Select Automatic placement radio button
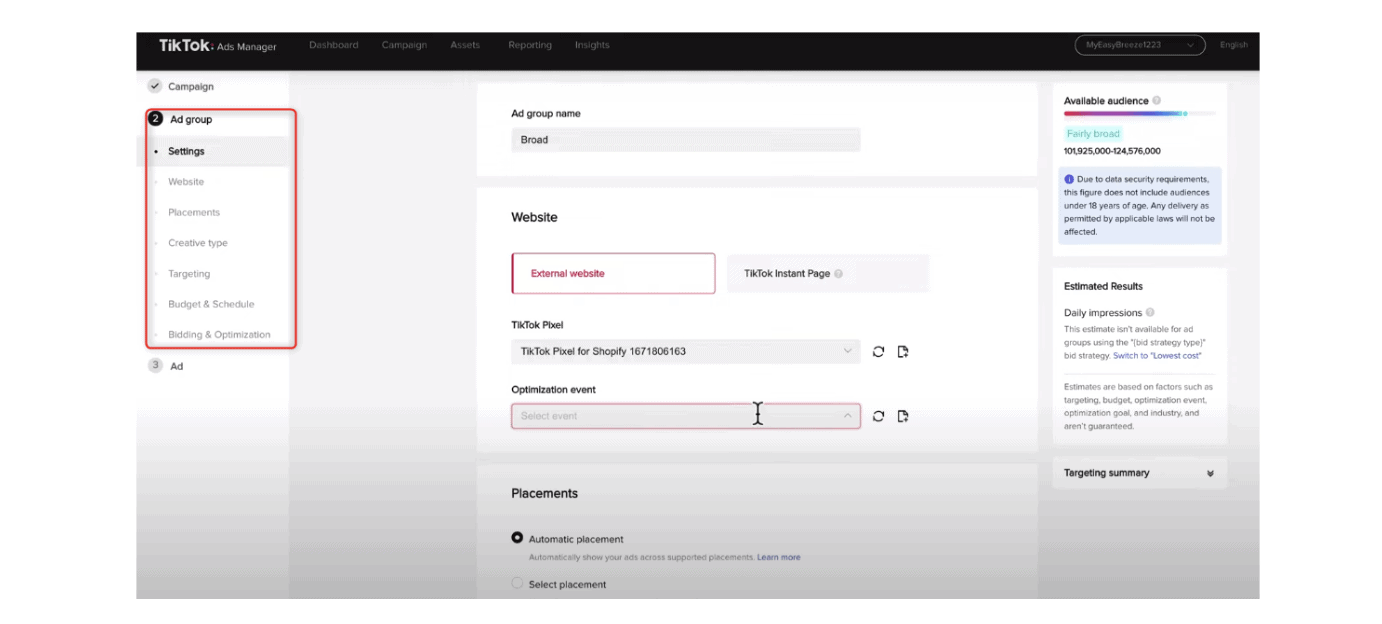The width and height of the screenshot is (1382, 624). (x=517, y=538)
